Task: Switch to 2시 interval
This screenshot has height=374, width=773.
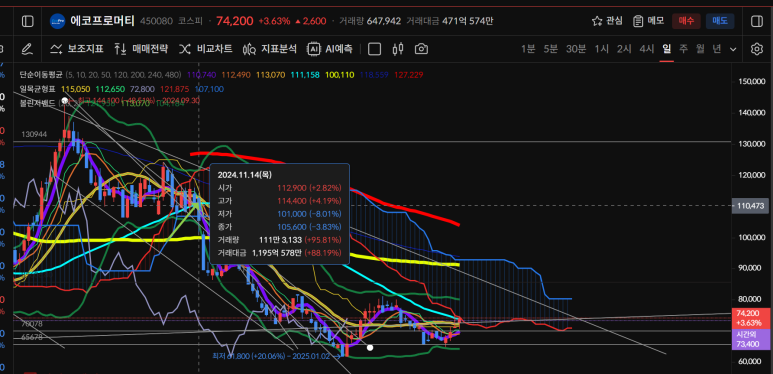Action: click(x=624, y=49)
